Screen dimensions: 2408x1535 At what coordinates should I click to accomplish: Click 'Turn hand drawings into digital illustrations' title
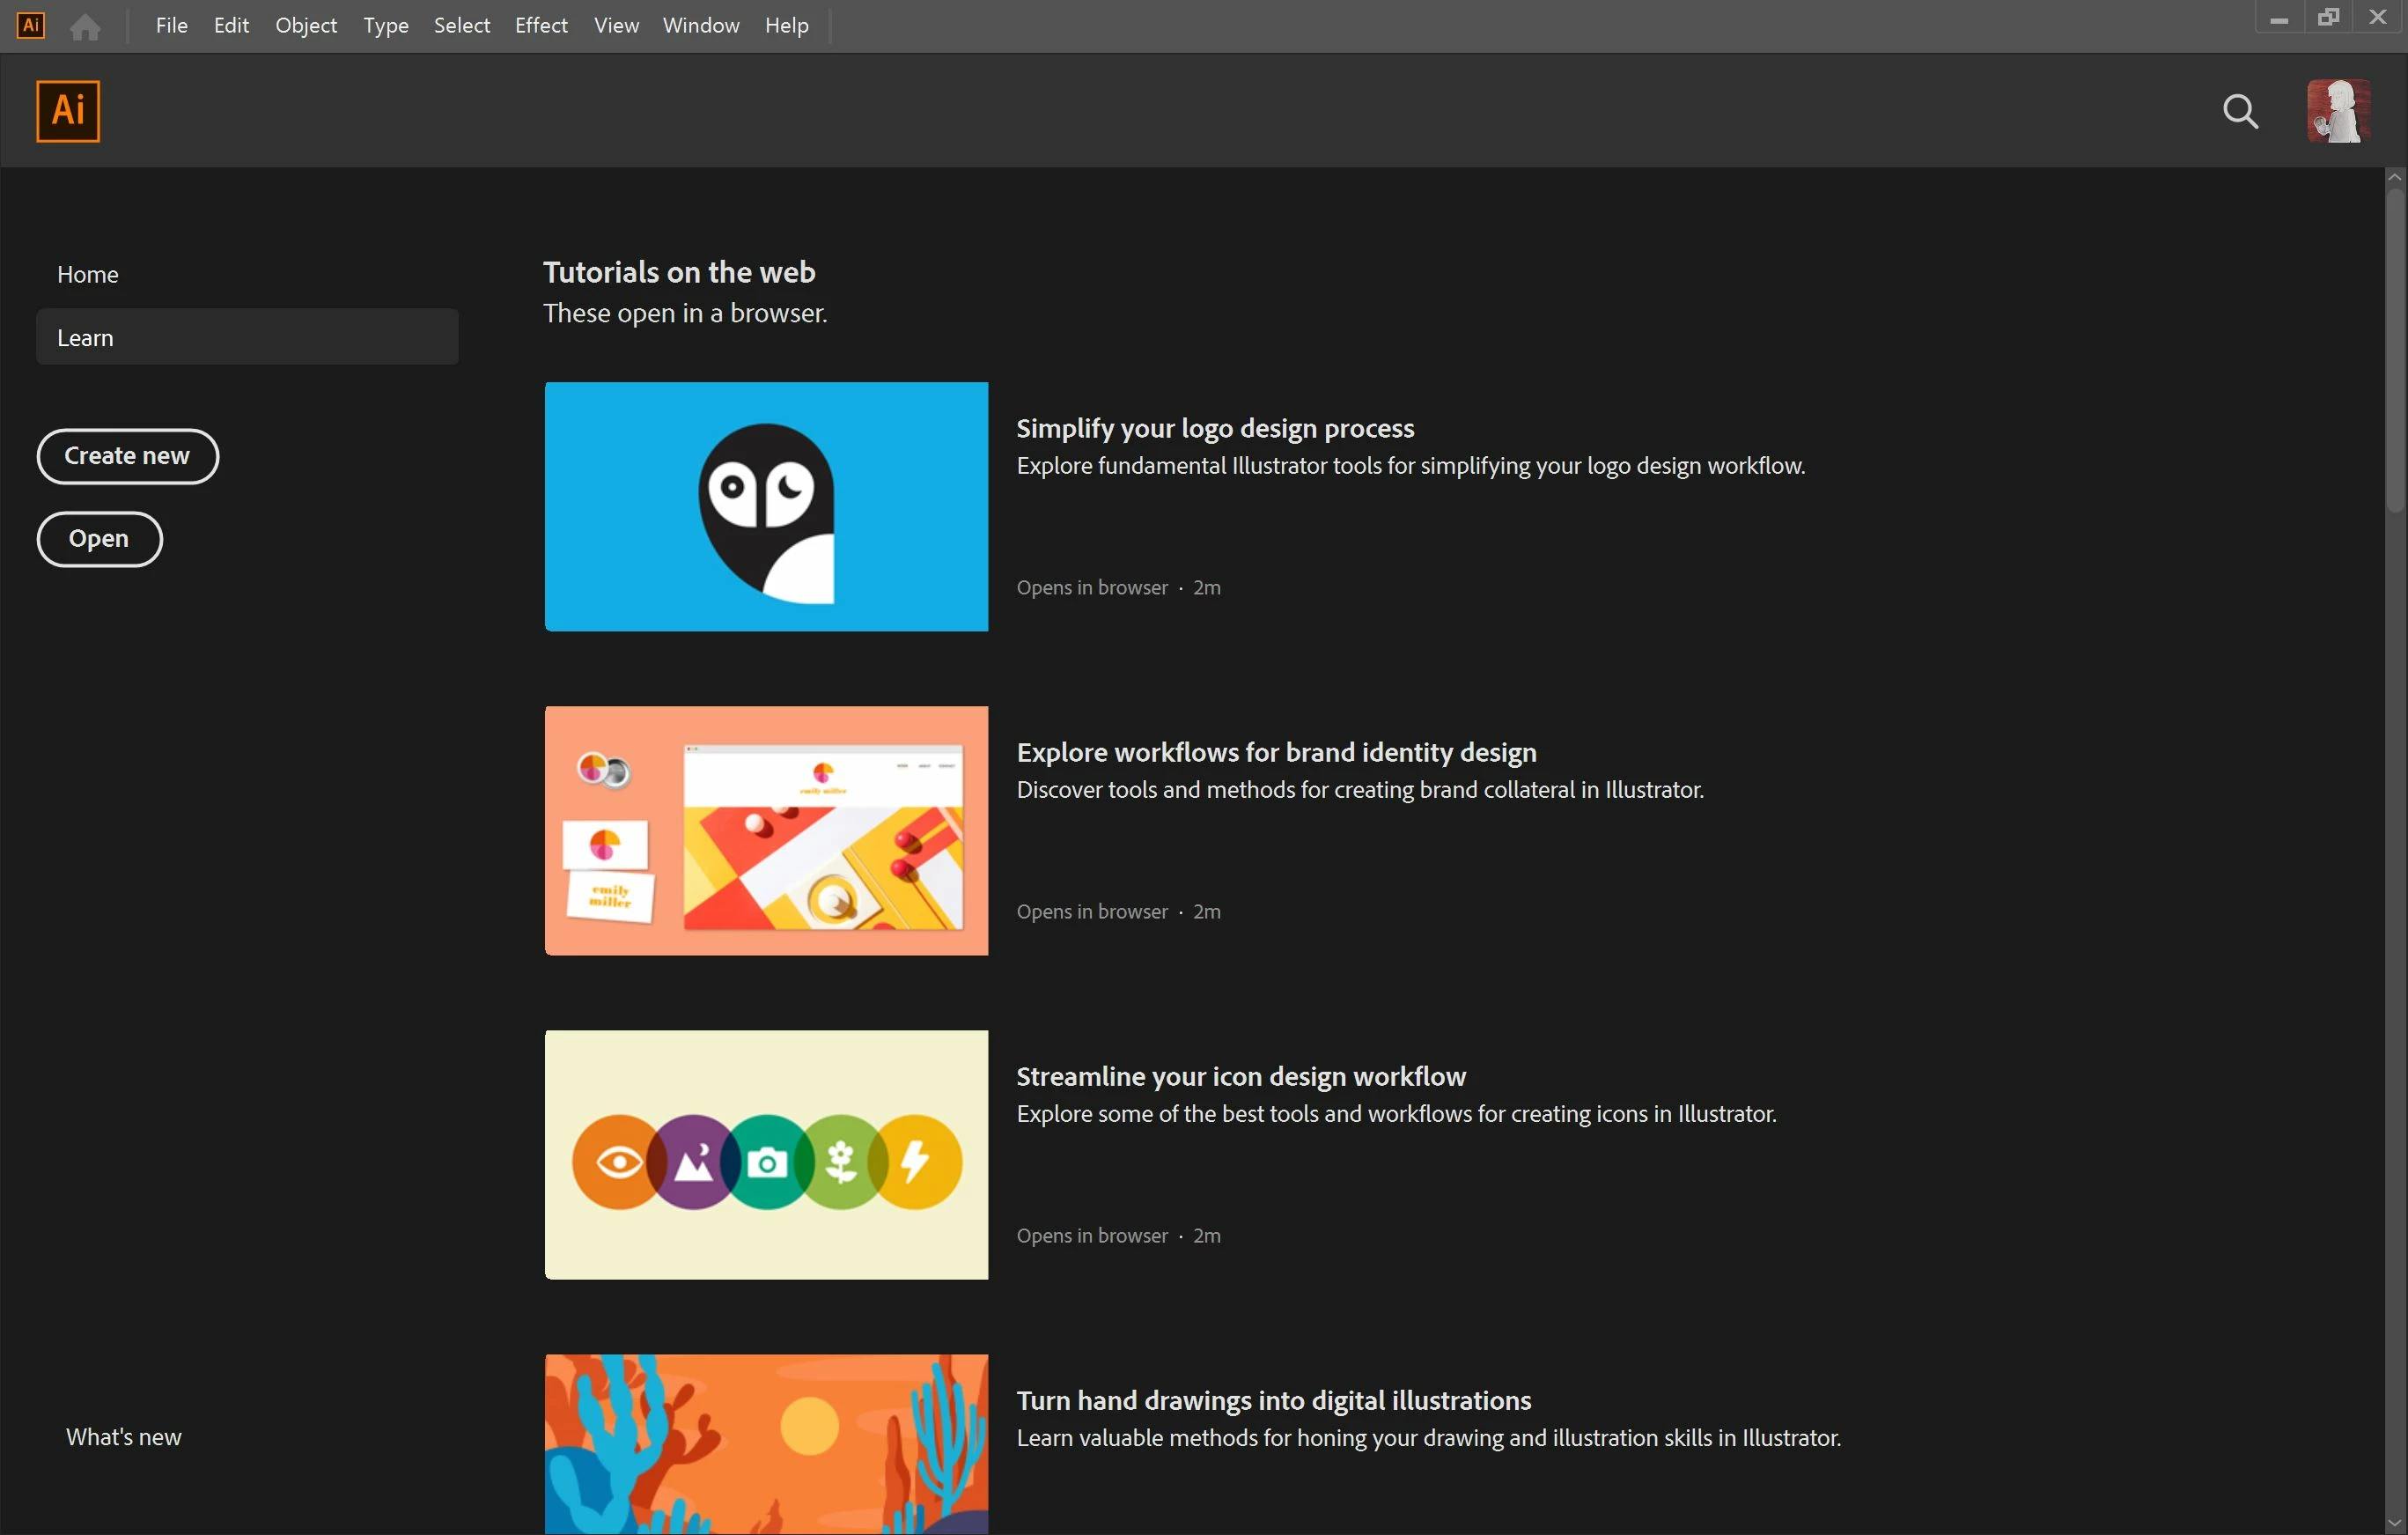[1273, 1400]
